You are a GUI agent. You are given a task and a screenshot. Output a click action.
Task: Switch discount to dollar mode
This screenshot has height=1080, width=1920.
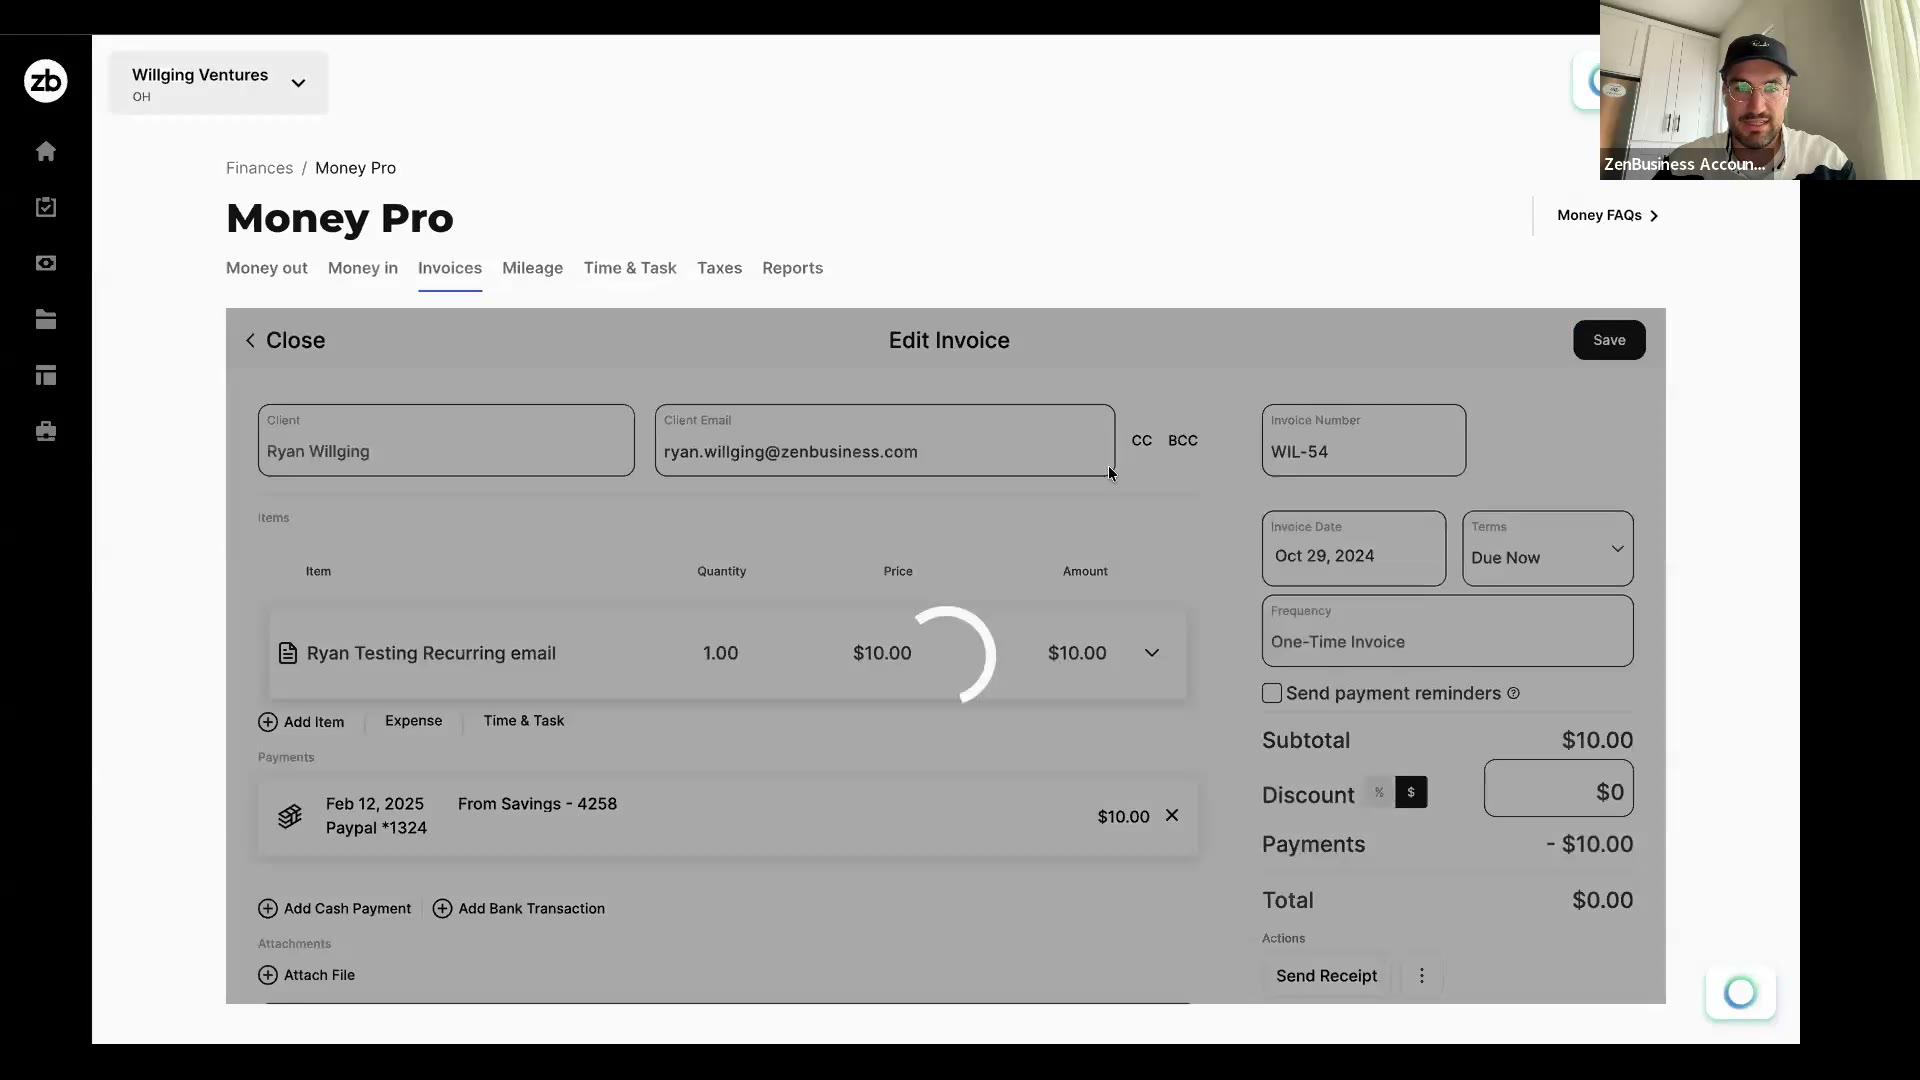coord(1411,792)
